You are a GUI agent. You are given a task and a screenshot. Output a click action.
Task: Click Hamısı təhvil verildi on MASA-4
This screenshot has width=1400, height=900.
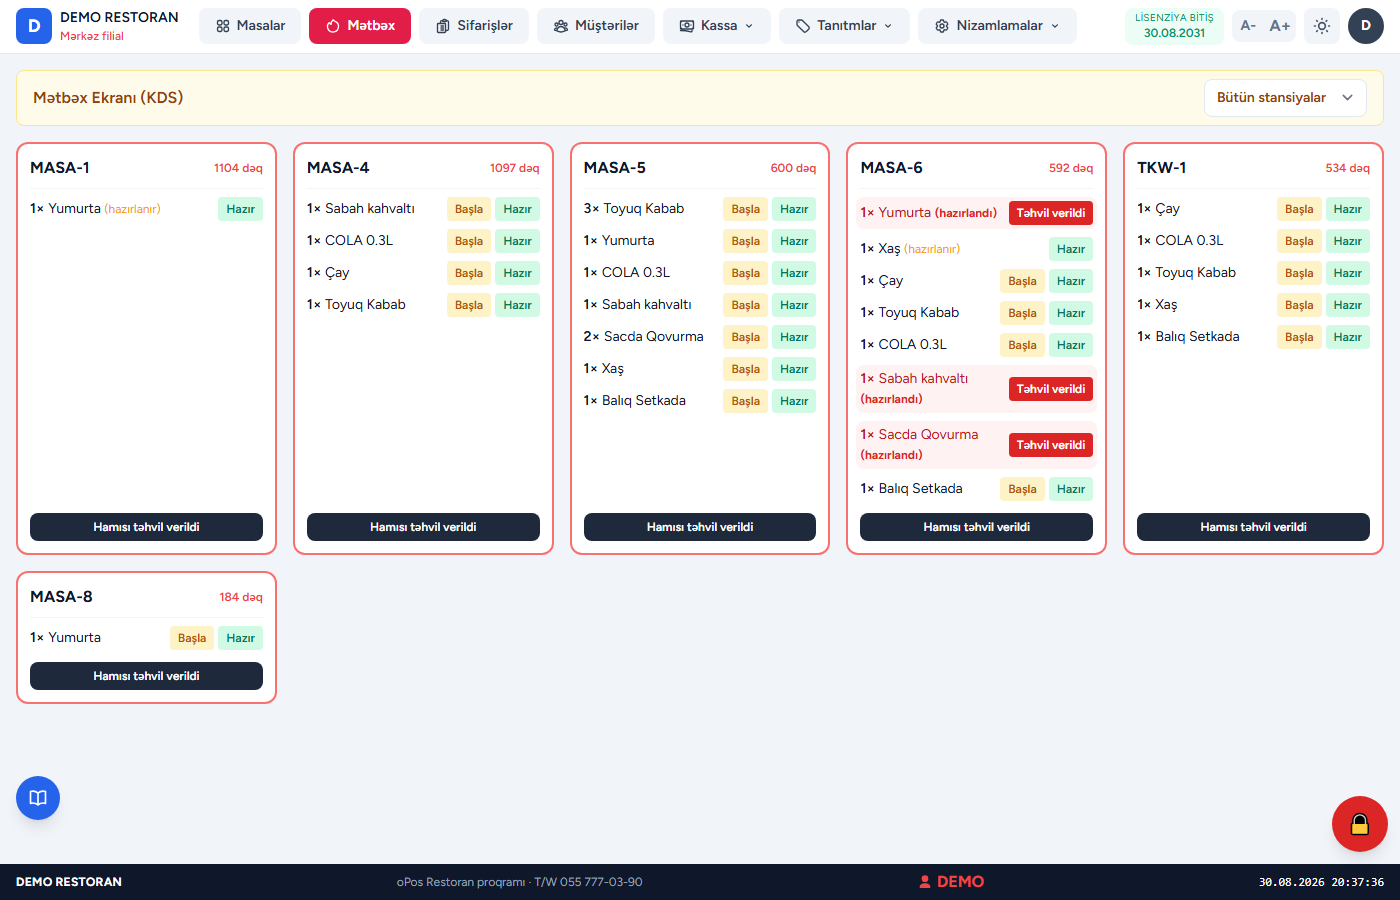tap(423, 527)
